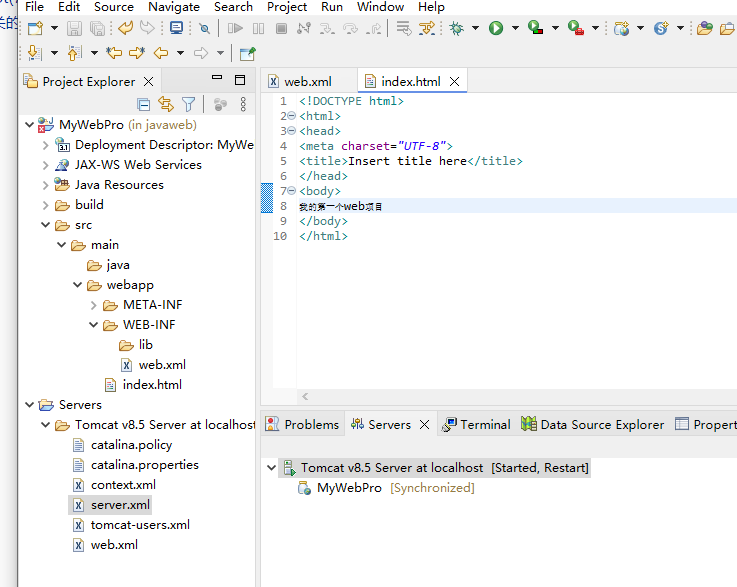Click line 8 in the editor
Image resolution: width=737 pixels, height=587 pixels.
pos(517,206)
